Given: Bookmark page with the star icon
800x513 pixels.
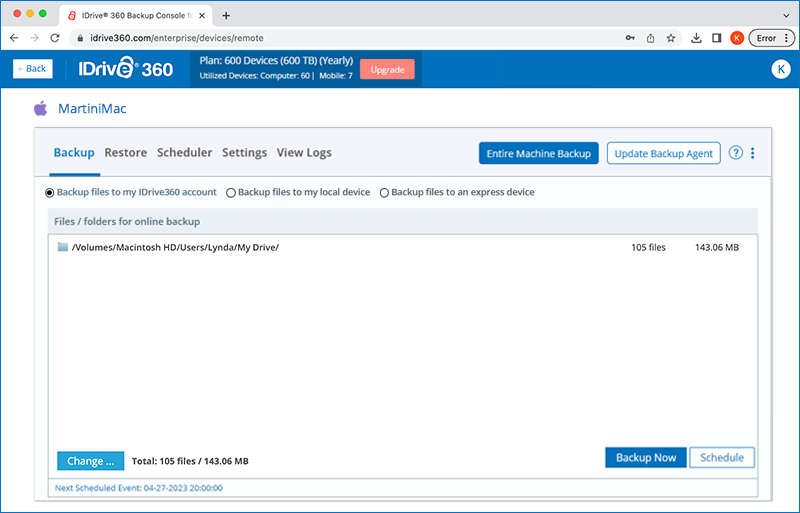Looking at the screenshot, I should (671, 38).
